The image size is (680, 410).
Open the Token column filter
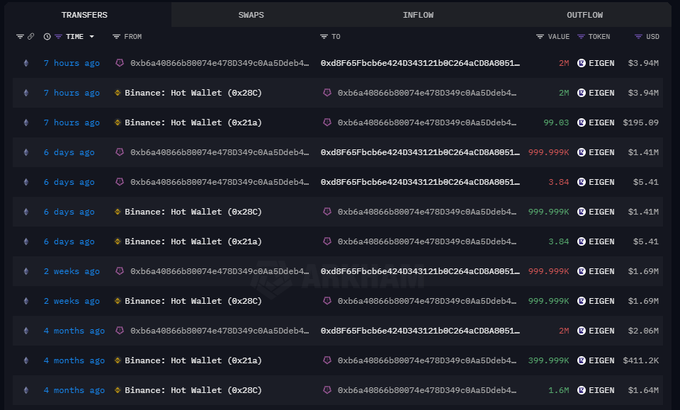click(580, 37)
